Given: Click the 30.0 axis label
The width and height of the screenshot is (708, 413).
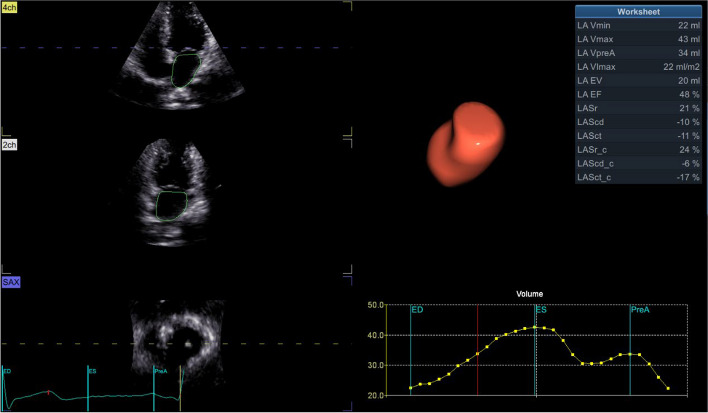Looking at the screenshot, I should pyautogui.click(x=376, y=365).
